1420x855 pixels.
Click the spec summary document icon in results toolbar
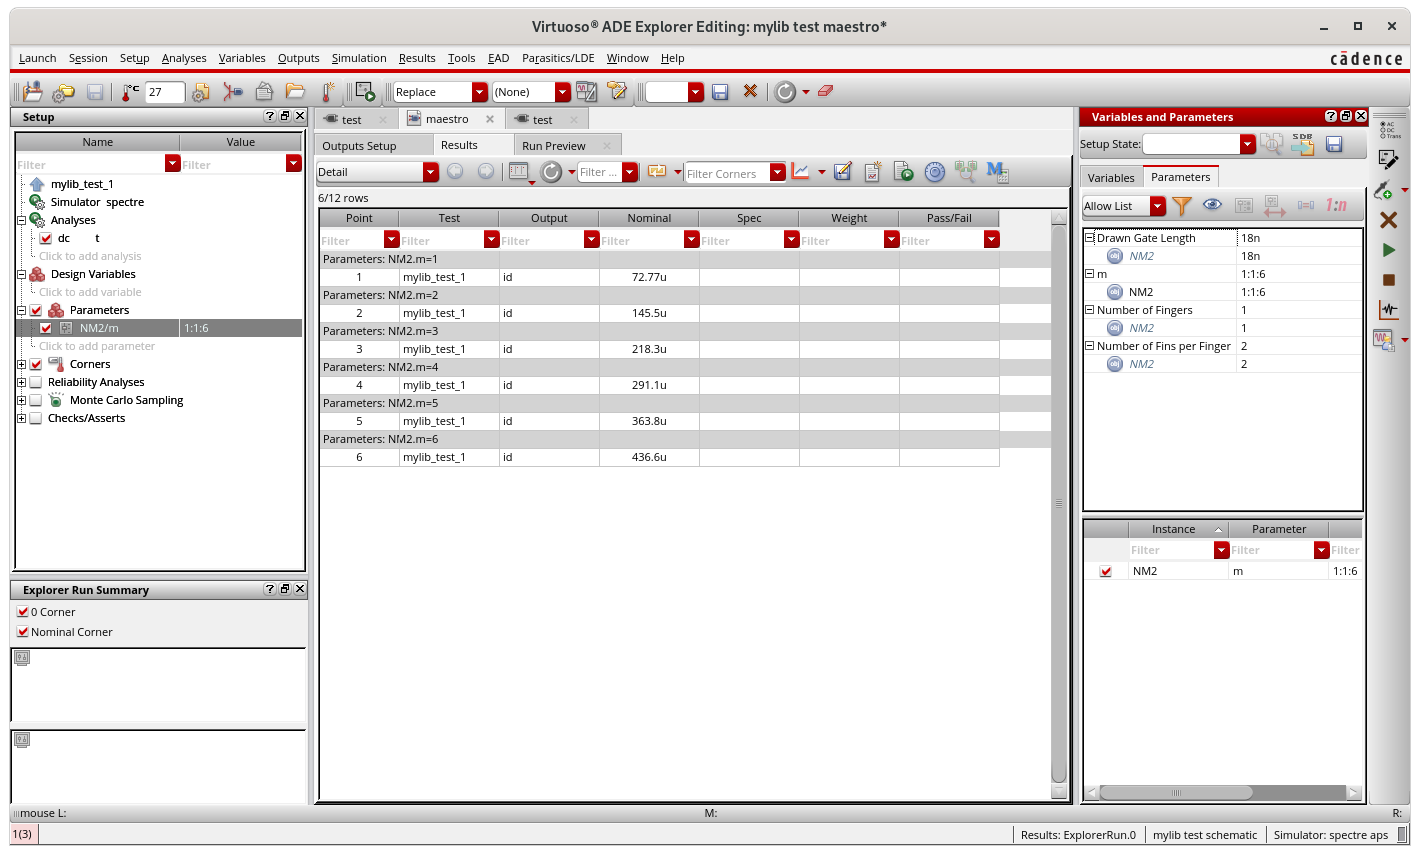872,172
